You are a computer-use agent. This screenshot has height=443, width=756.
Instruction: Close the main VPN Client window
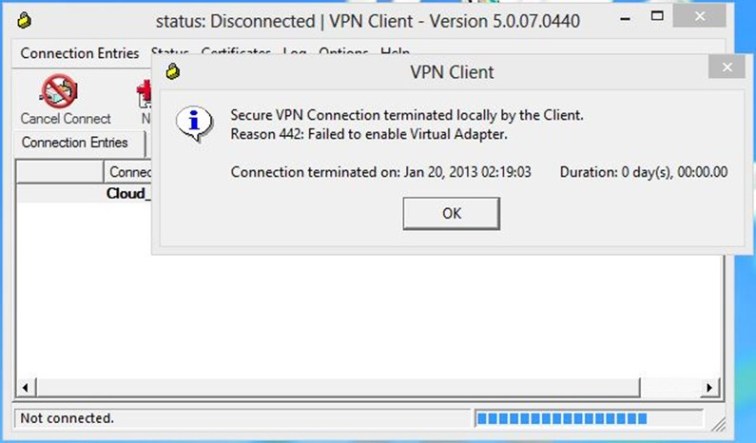730,15
